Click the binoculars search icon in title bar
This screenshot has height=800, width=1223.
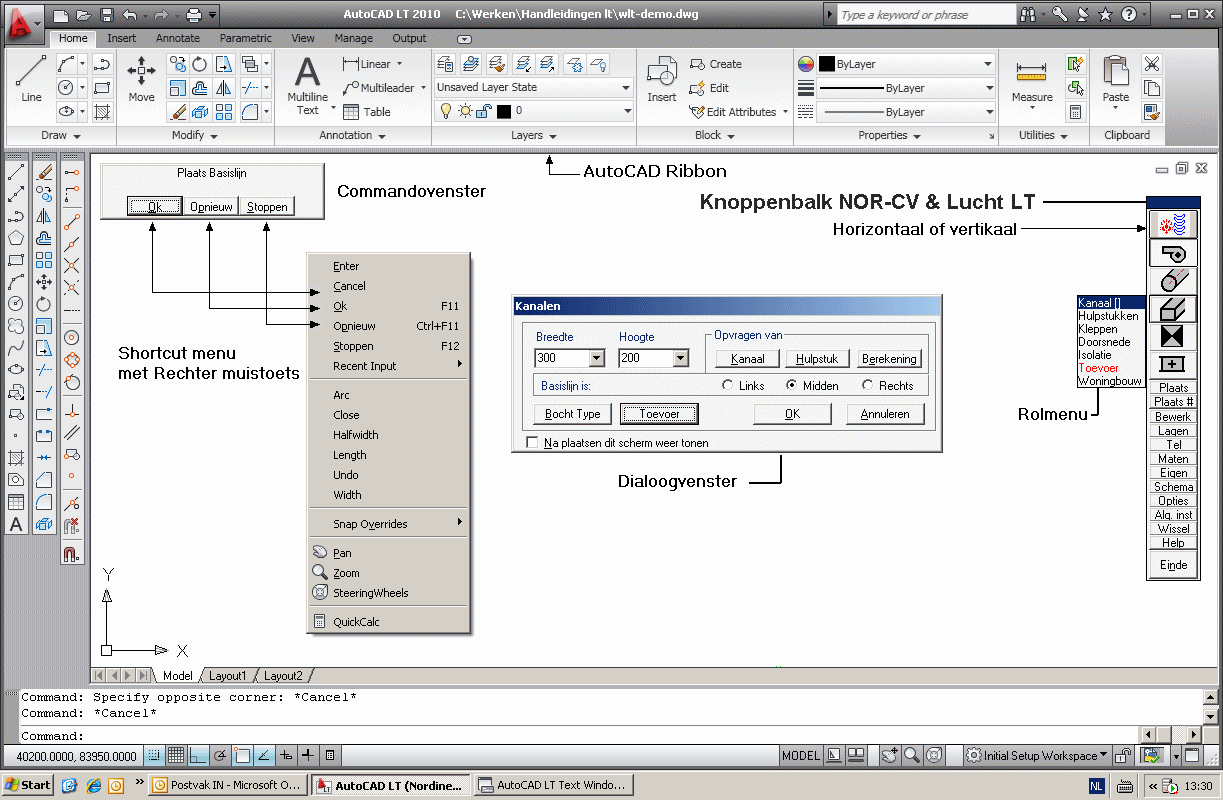[1030, 14]
